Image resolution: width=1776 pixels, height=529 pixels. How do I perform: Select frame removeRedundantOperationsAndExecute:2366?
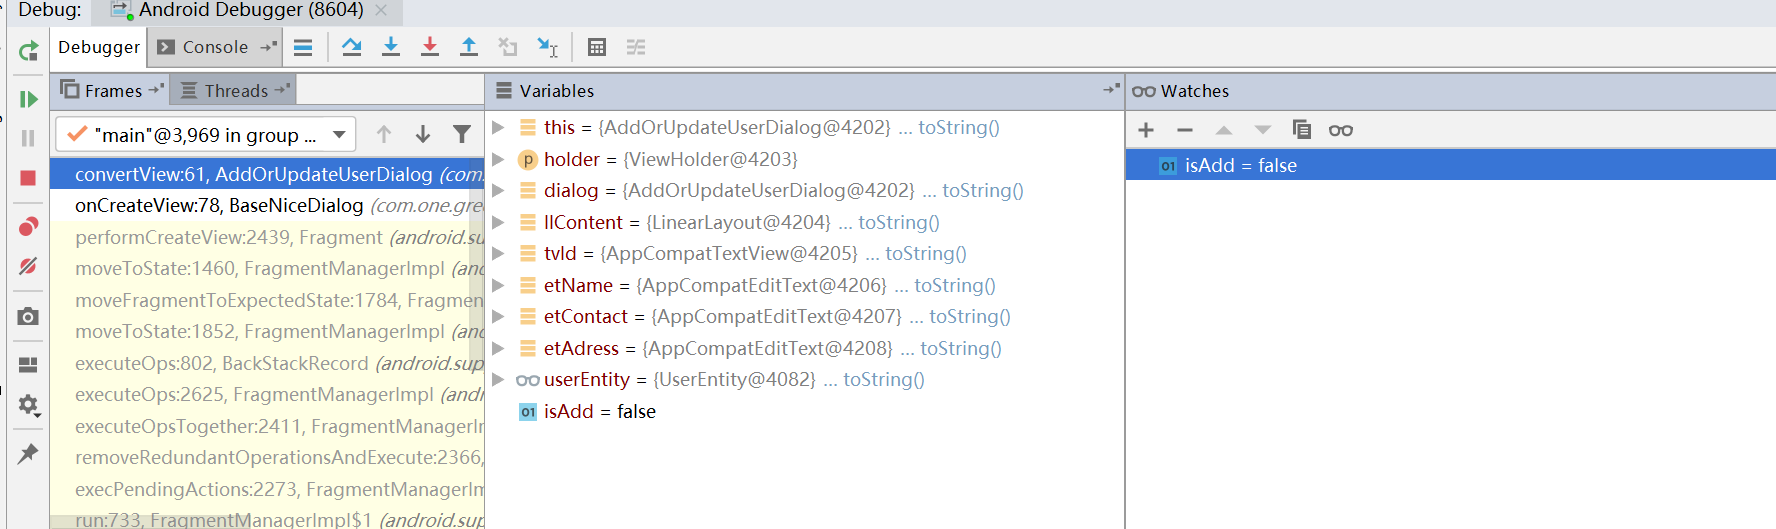[267, 457]
